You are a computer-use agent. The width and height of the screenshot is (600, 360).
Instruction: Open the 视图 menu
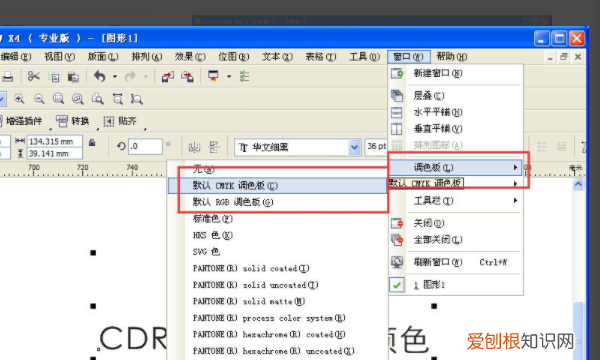(x=59, y=57)
